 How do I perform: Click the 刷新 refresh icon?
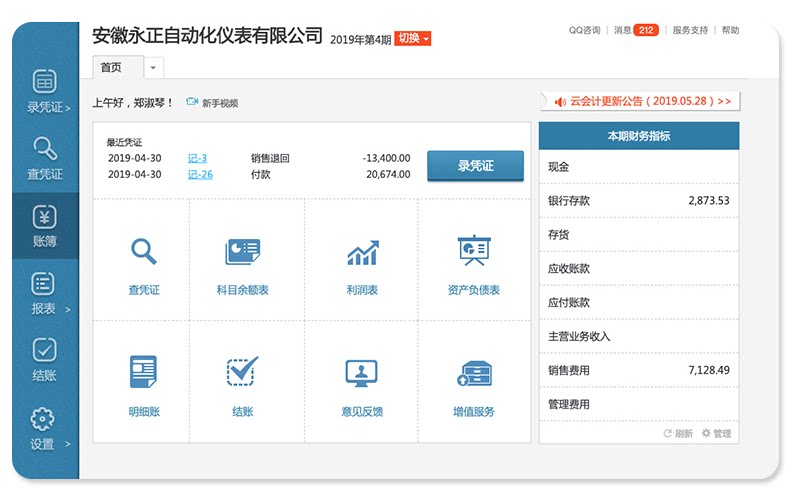667,433
